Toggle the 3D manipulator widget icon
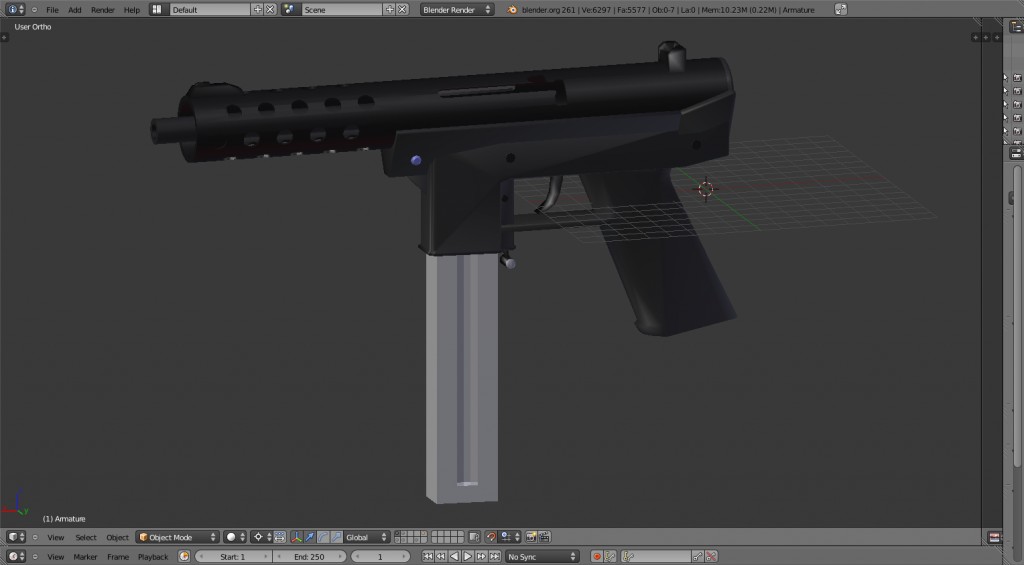The image size is (1024, 565). click(297, 537)
